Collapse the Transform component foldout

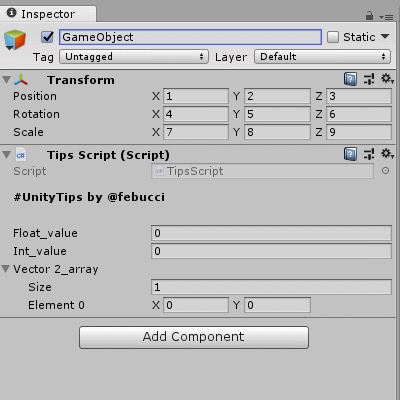(6, 80)
